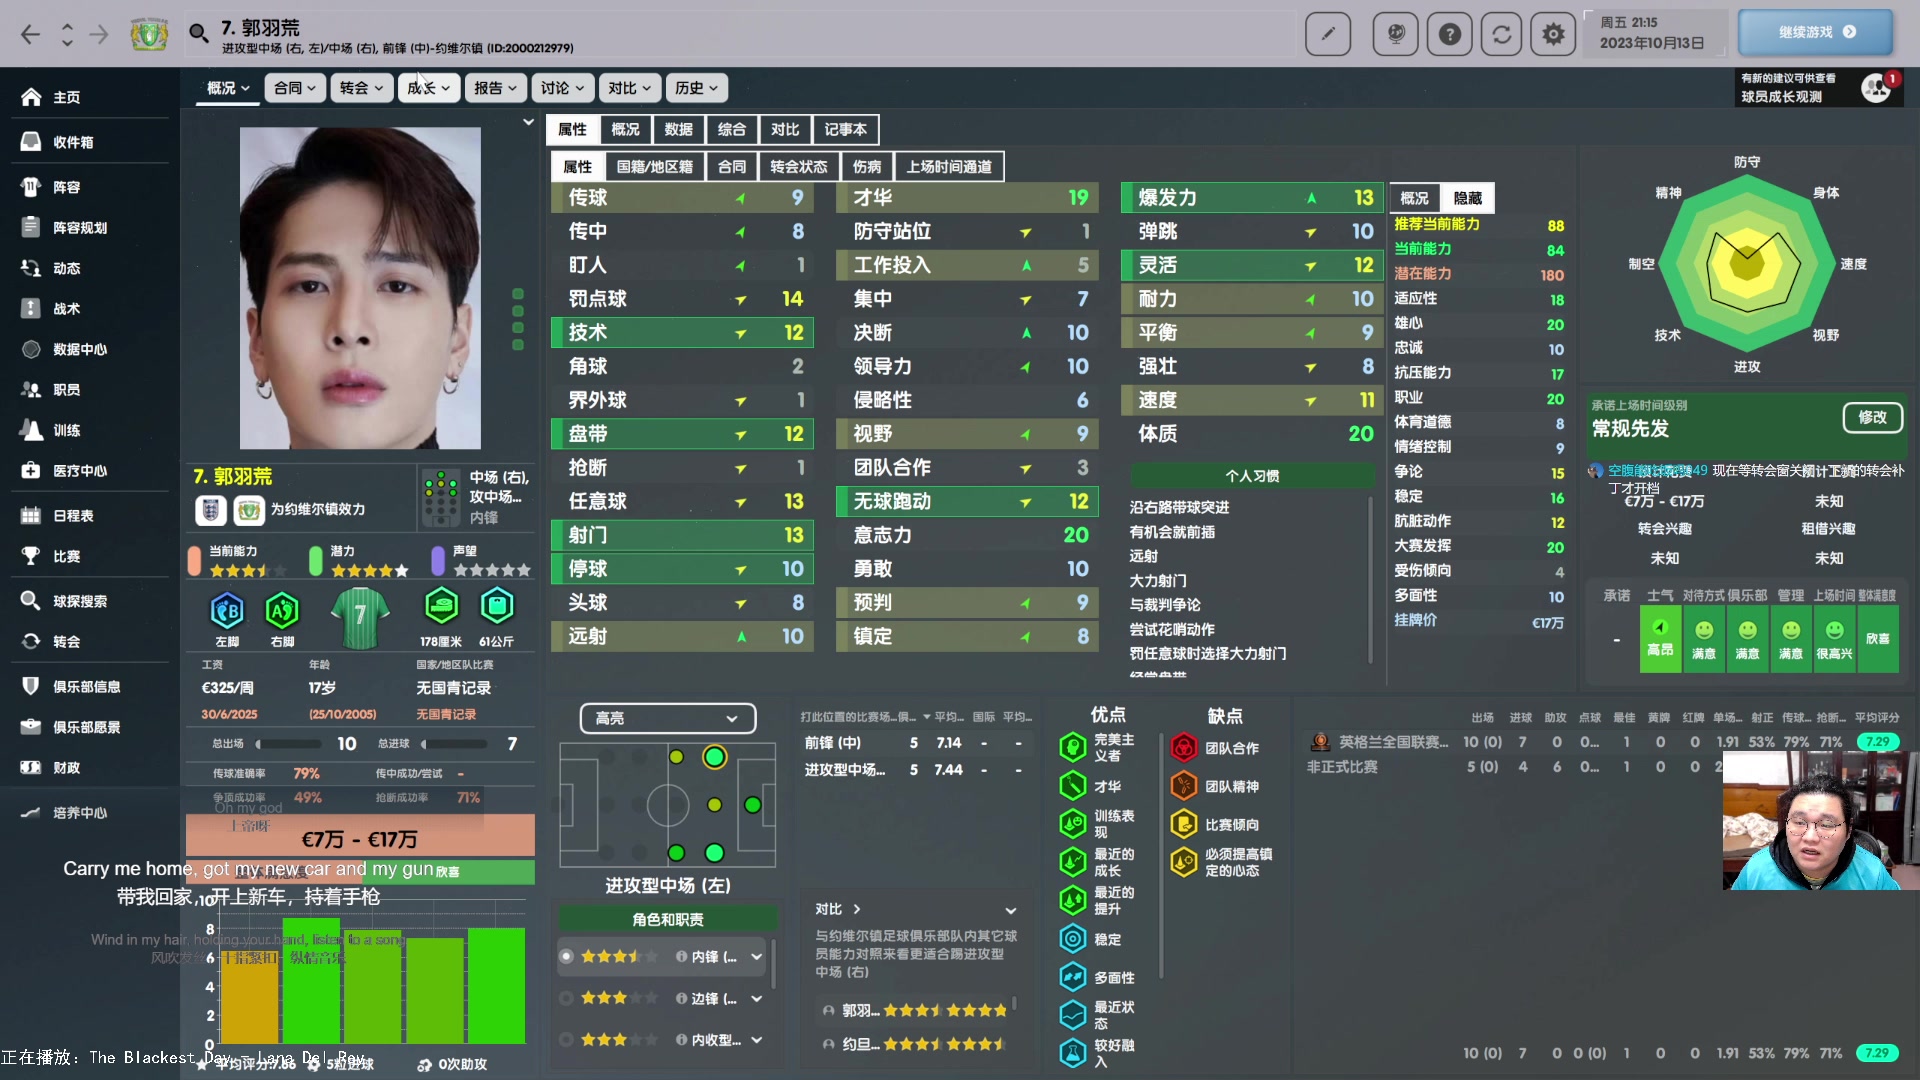Expand the 对比 comparison section chevron
This screenshot has width=1920, height=1080.
1011,910
